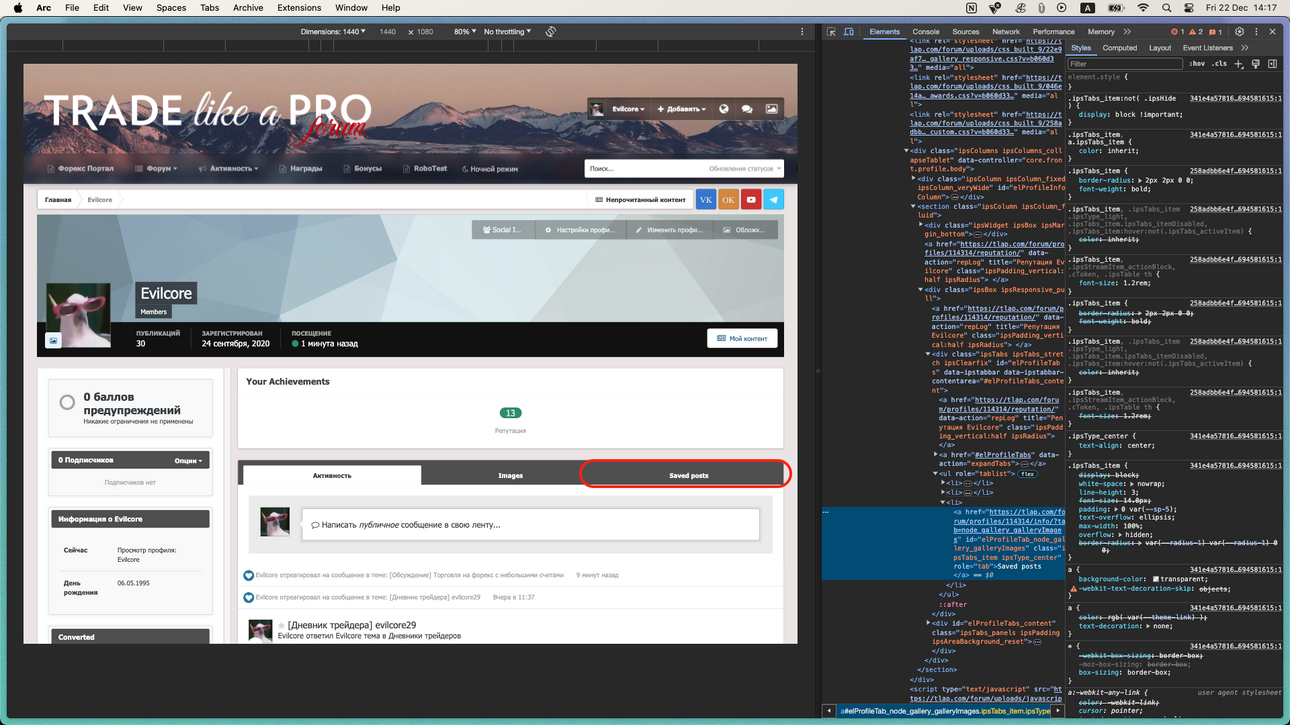The image size is (1290, 725).
Task: Open the Опции dropdown in followers box
Action: pyautogui.click(x=188, y=461)
